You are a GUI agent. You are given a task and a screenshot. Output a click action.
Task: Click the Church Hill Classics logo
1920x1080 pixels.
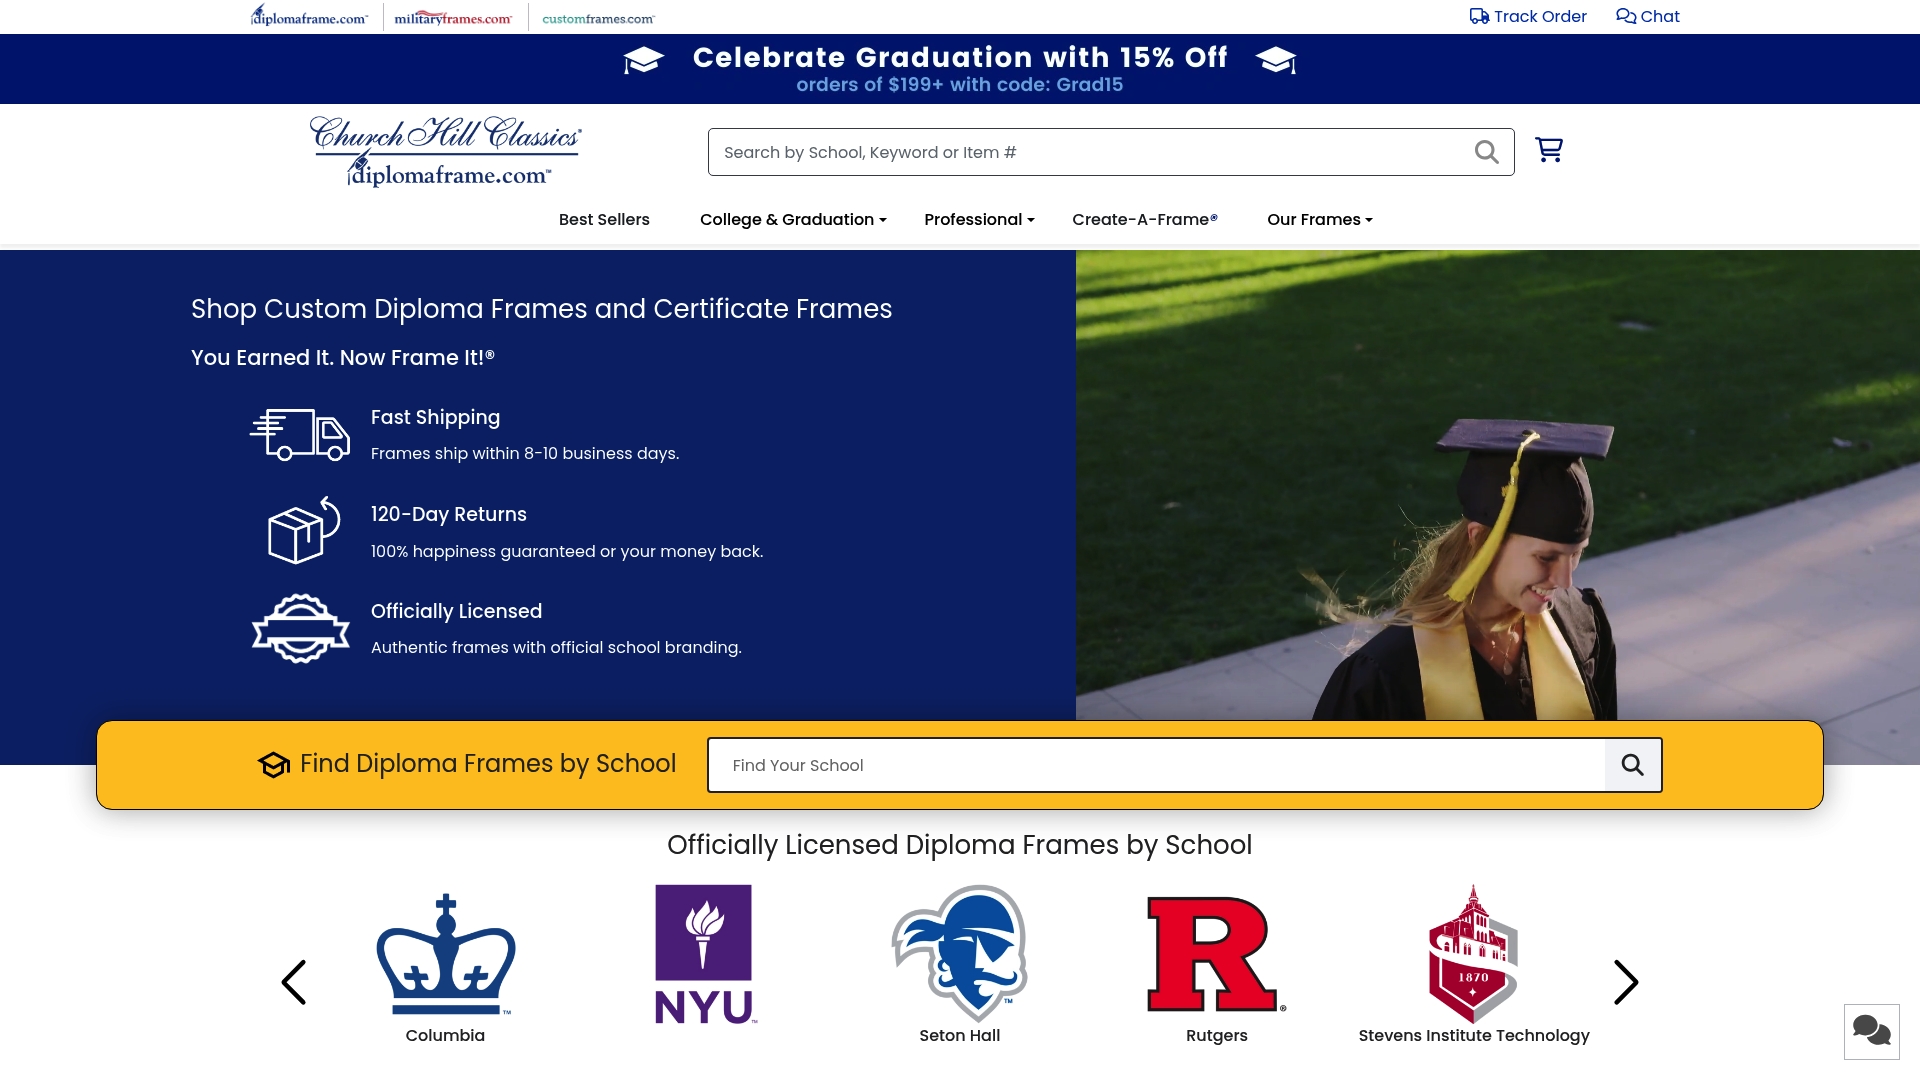445,151
